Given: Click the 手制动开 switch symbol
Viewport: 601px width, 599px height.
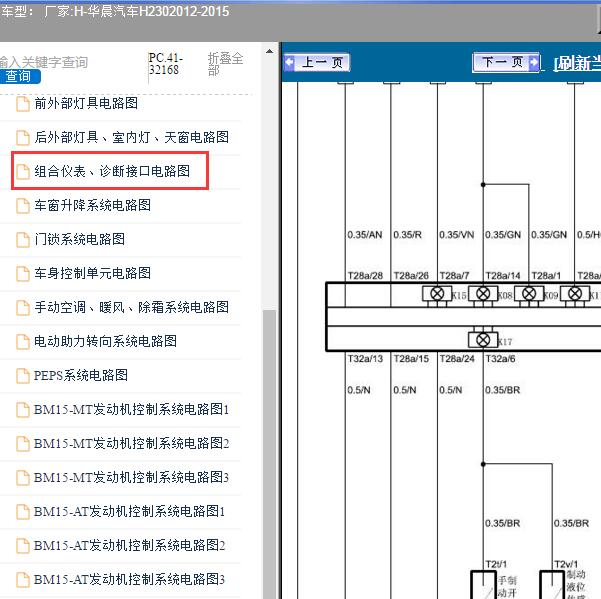Looking at the screenshot, I should (484, 585).
